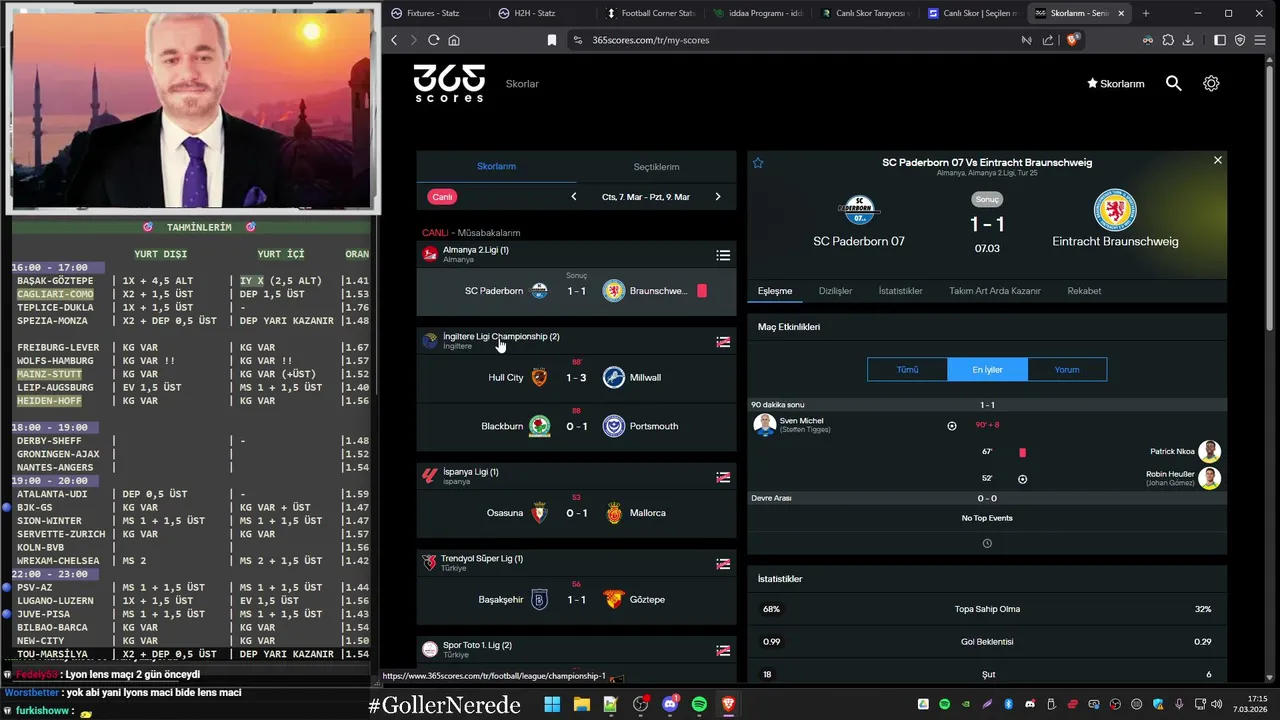Click the 365 scores logo
This screenshot has width=1280, height=720.
point(449,83)
